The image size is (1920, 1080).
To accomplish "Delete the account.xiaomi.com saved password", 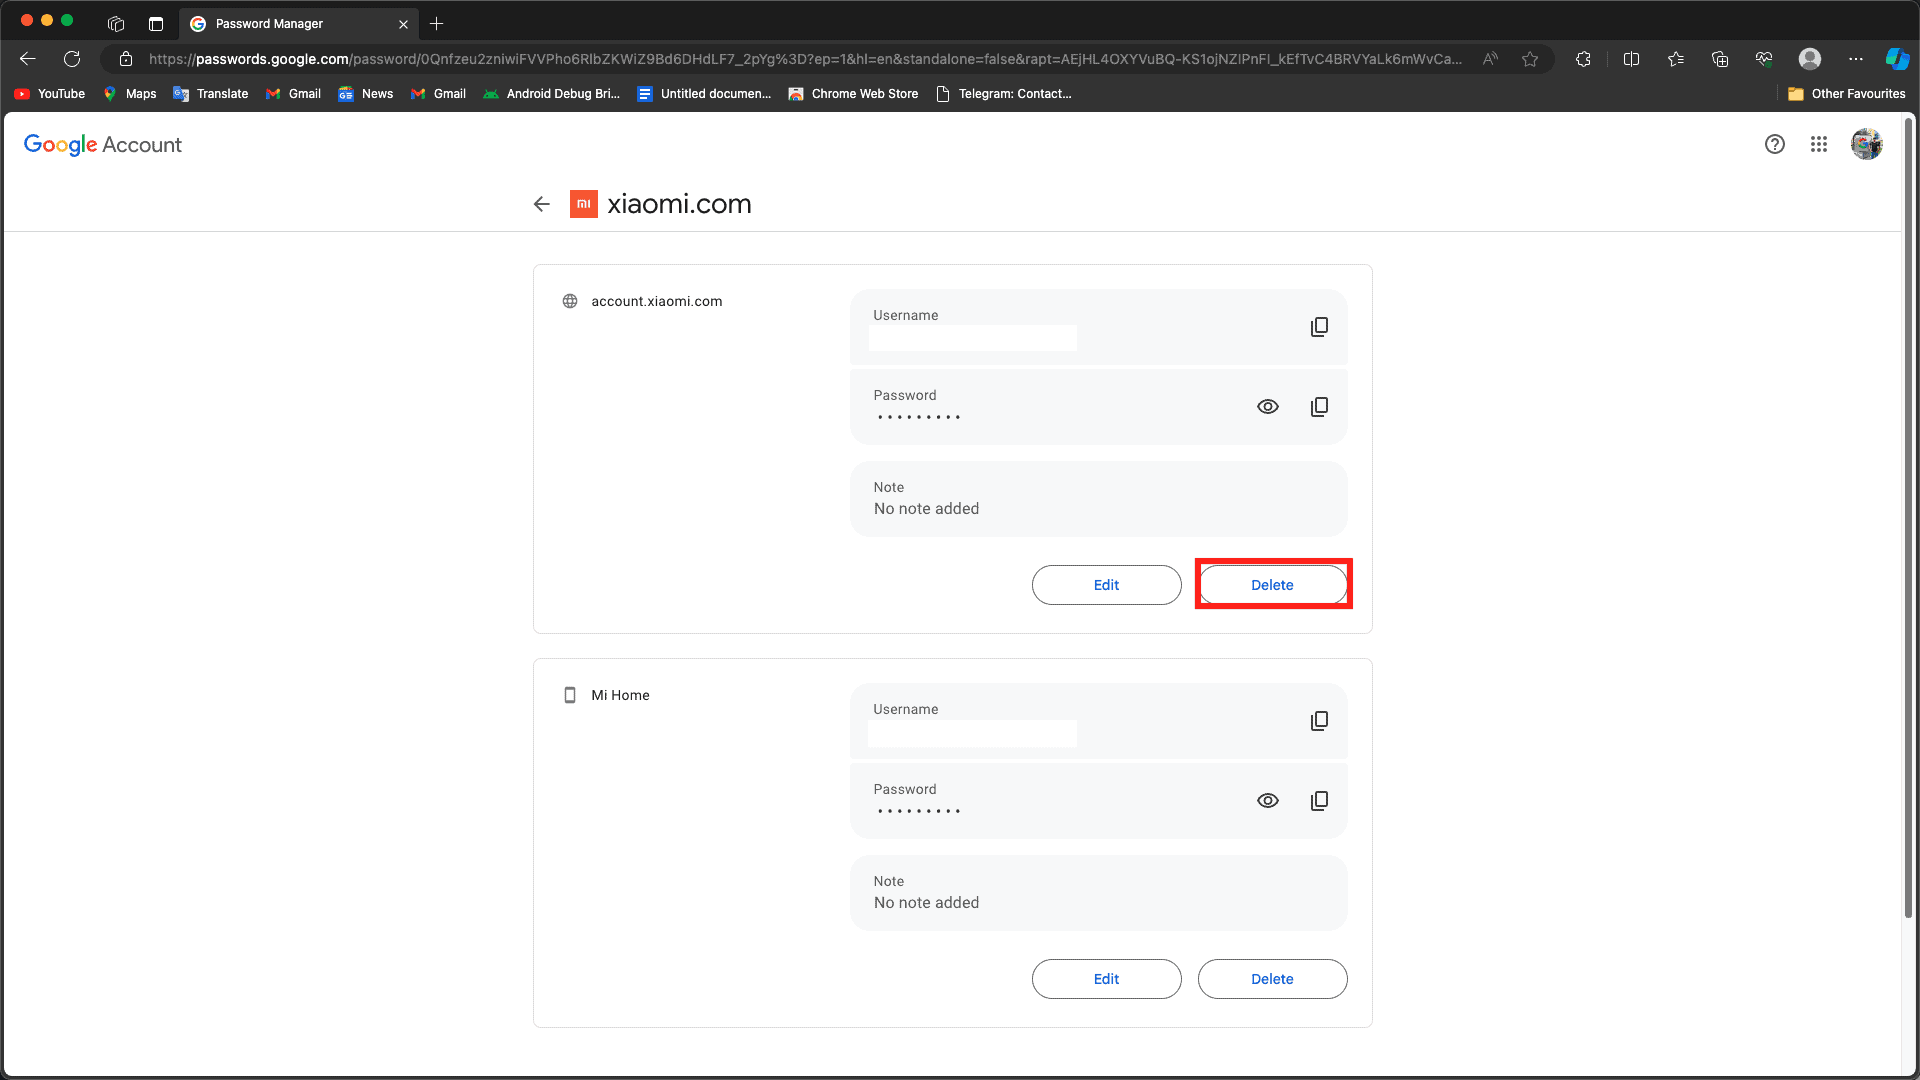I will click(1271, 584).
